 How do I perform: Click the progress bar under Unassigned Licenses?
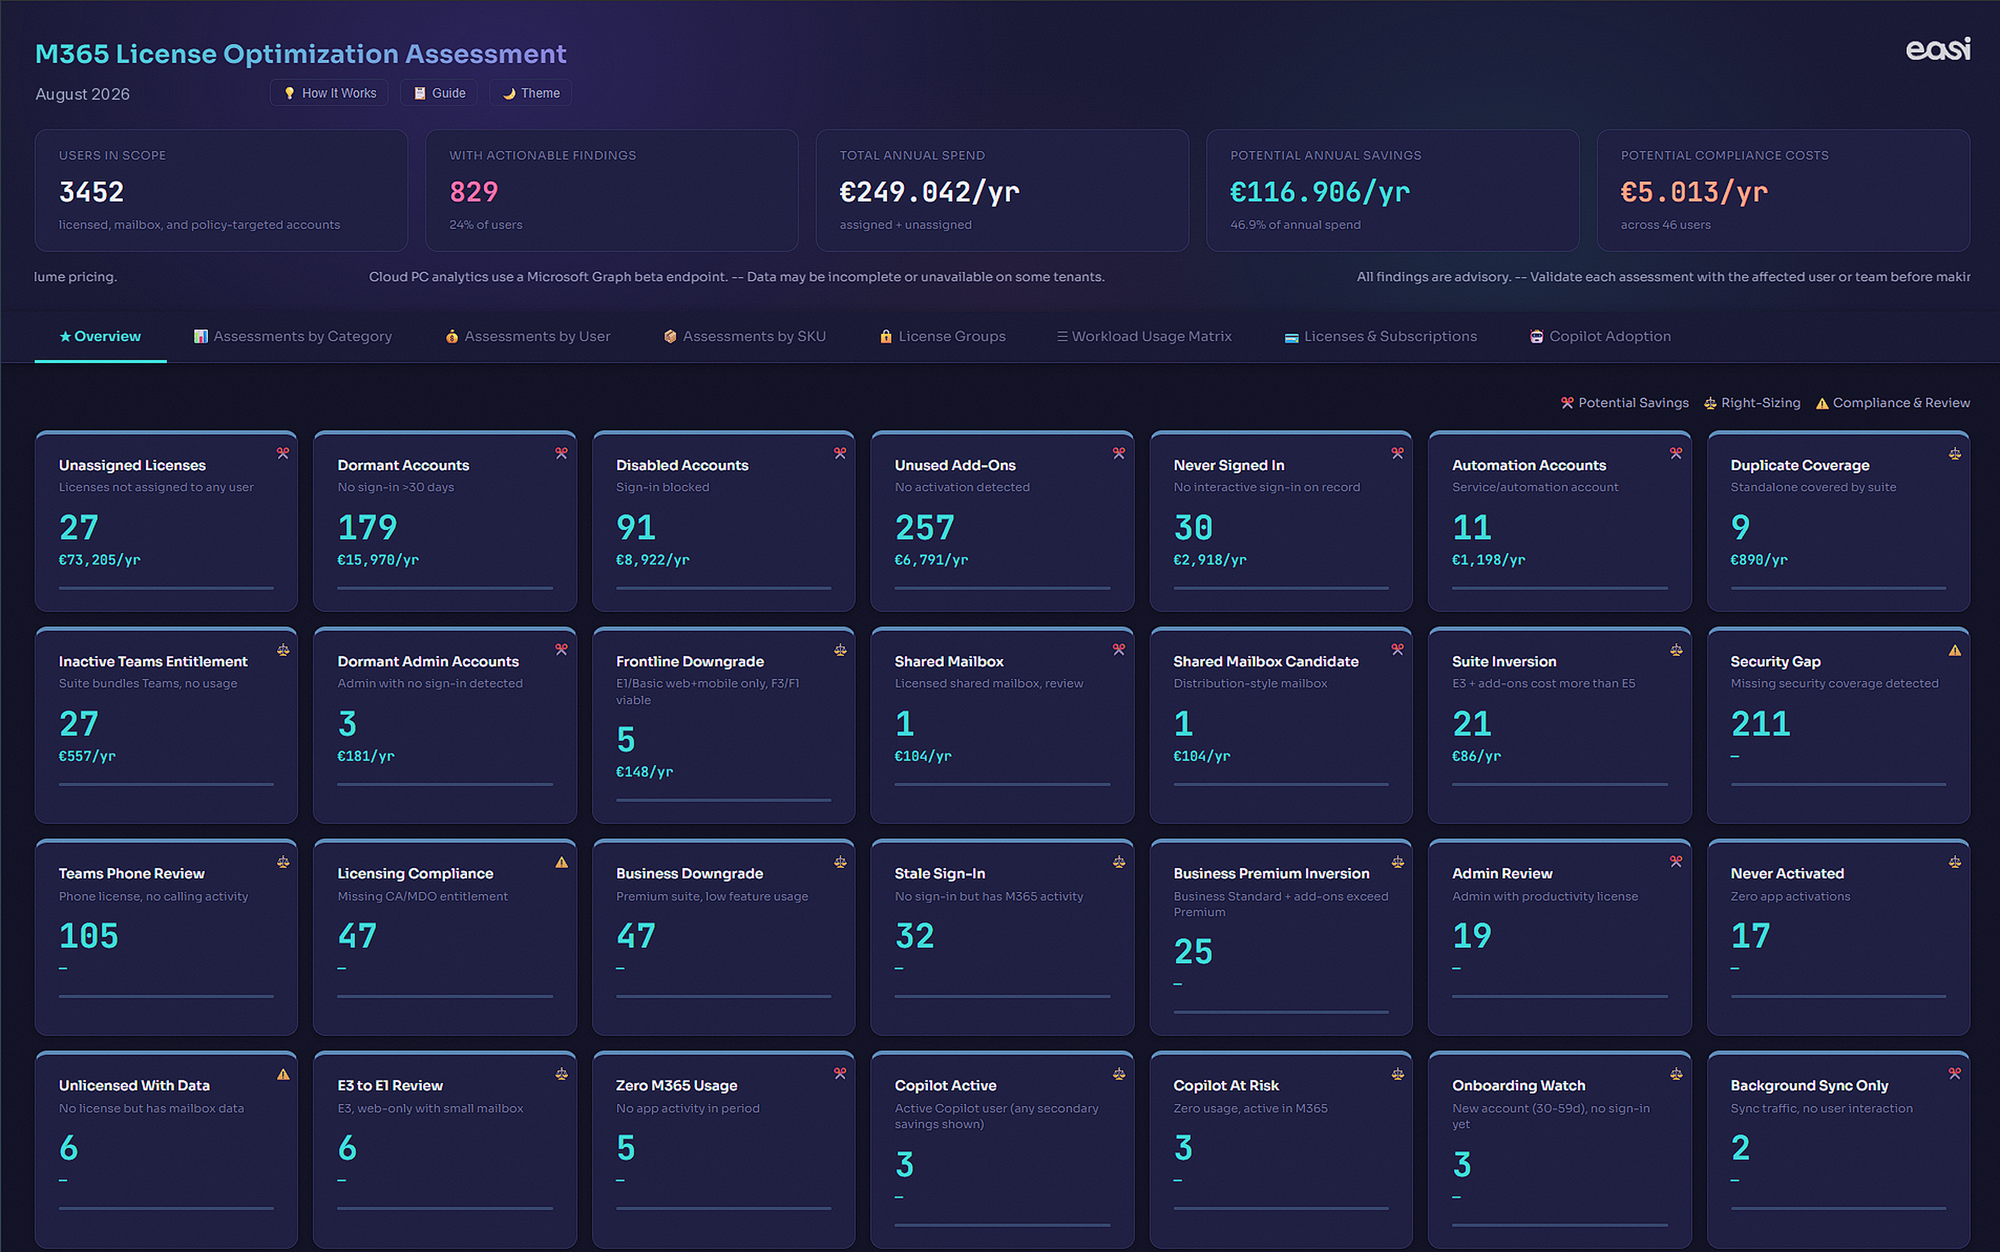(166, 588)
